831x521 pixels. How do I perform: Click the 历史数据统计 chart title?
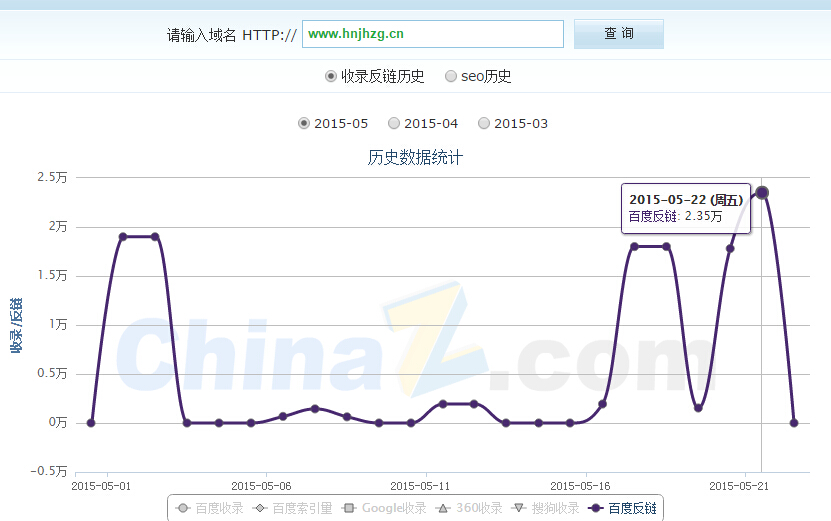(x=415, y=157)
